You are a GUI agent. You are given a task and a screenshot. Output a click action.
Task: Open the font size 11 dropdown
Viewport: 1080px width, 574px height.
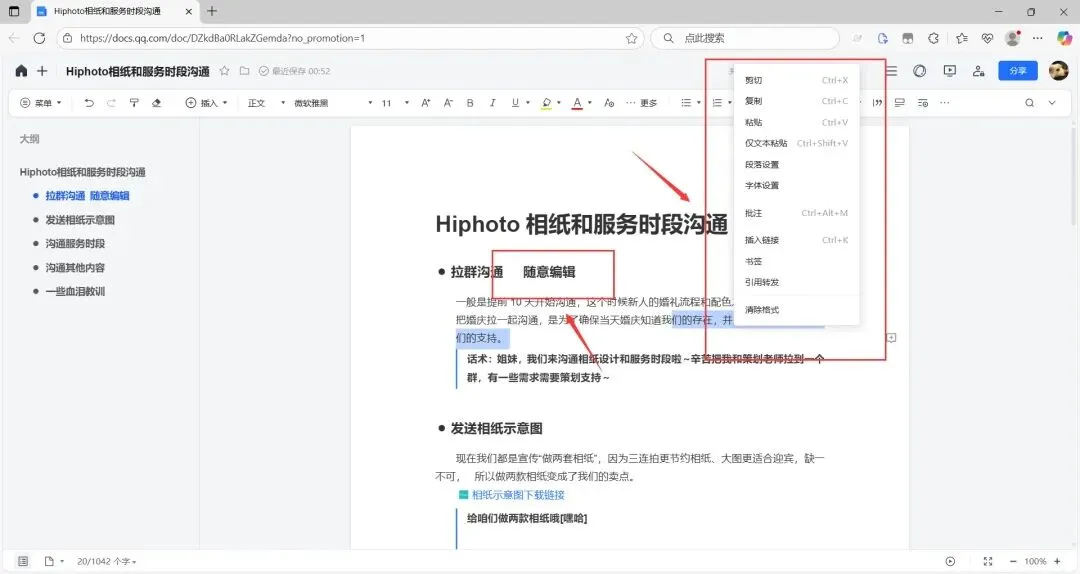pyautogui.click(x=395, y=103)
